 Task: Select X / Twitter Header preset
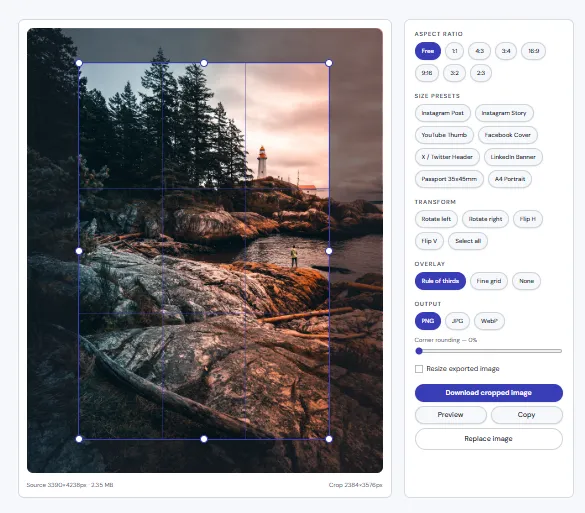click(x=447, y=157)
